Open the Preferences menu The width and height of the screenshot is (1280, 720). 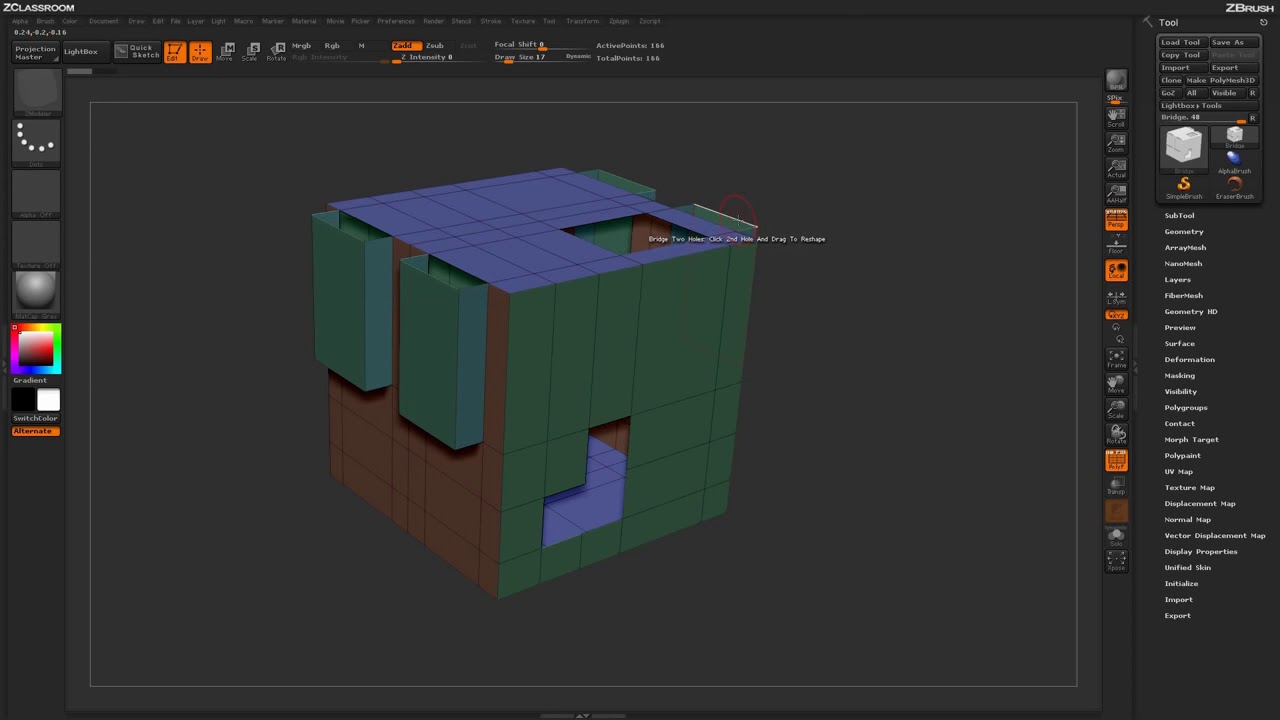click(396, 21)
